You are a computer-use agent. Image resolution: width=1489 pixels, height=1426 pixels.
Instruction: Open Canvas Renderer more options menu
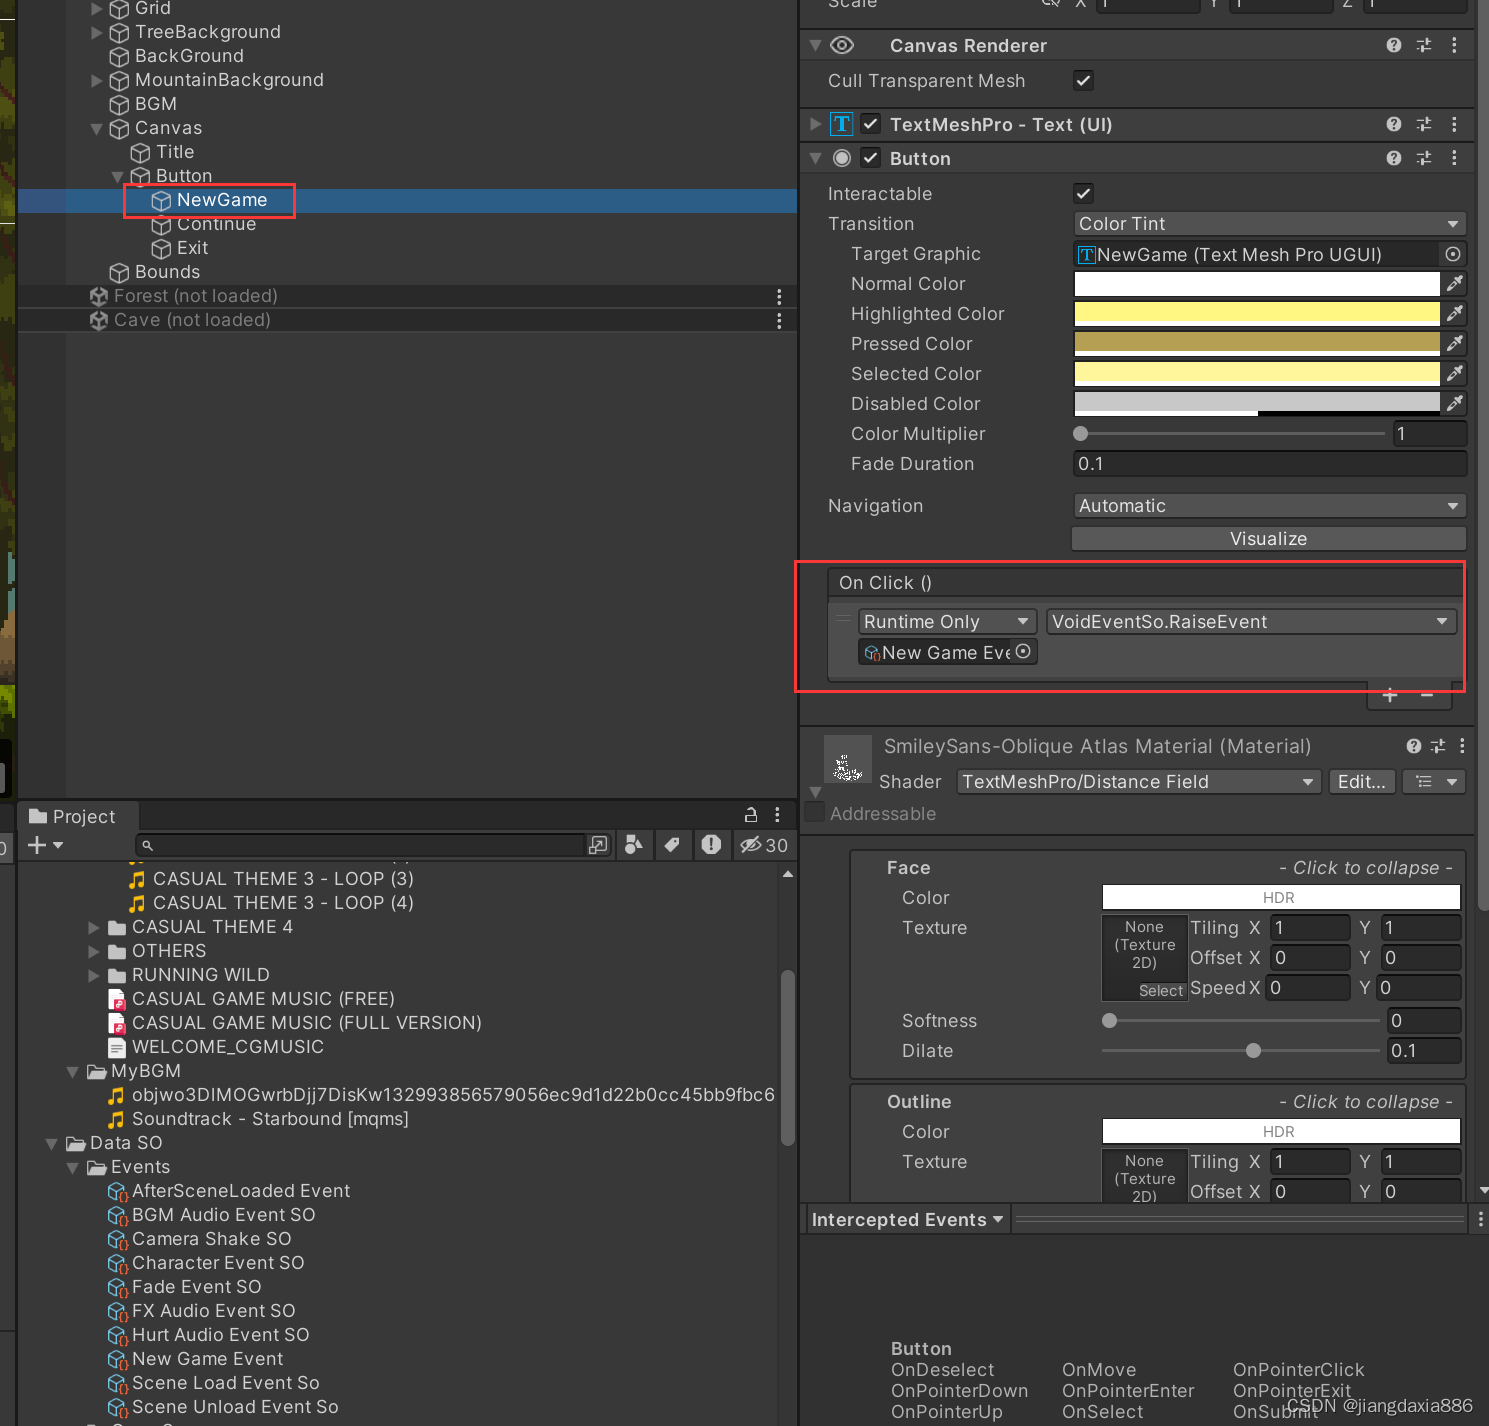(x=1454, y=45)
